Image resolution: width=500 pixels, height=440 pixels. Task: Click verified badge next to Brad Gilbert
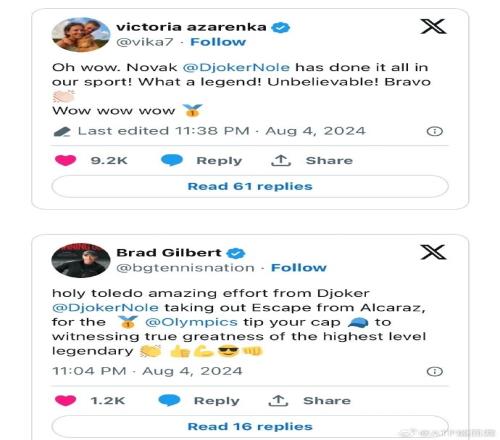(x=236, y=253)
